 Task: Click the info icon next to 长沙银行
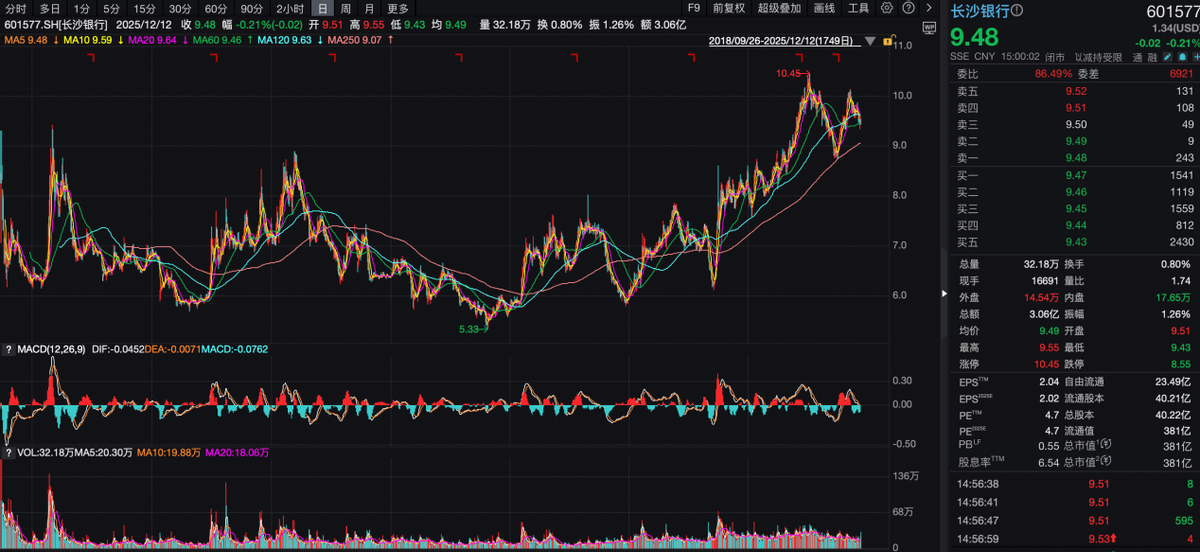tap(1017, 11)
